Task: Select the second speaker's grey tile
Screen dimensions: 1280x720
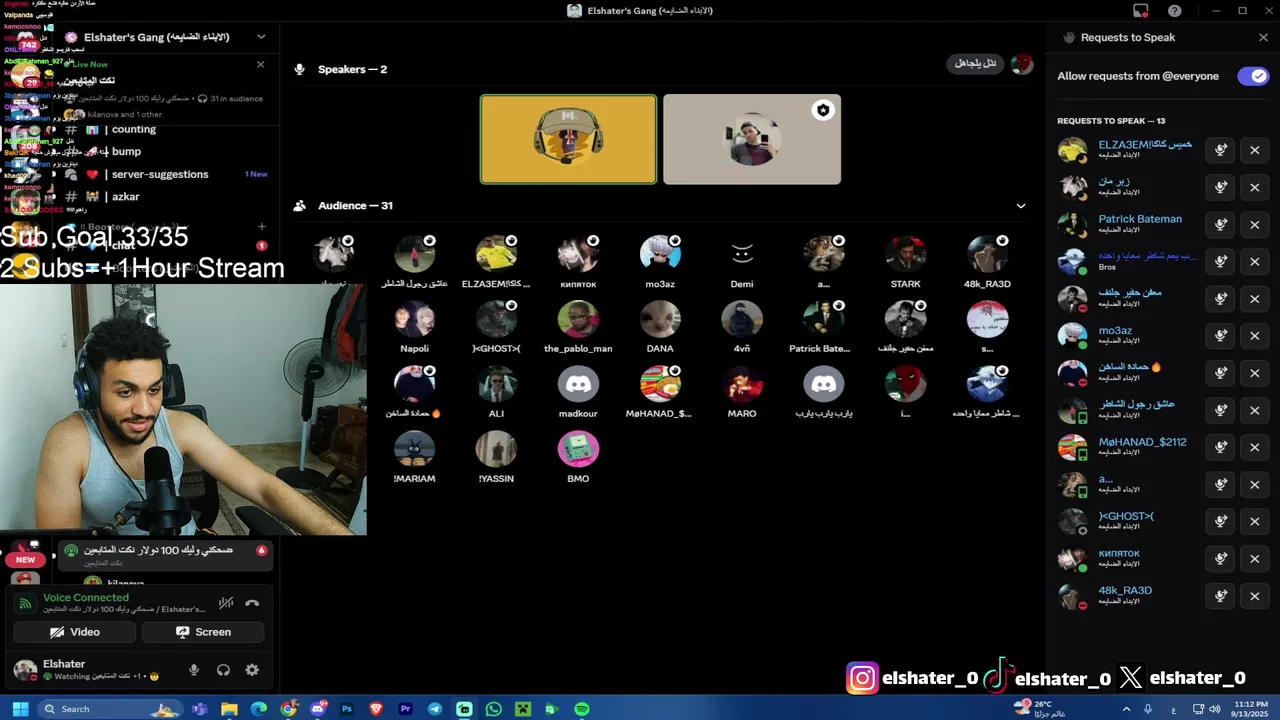Action: [x=752, y=139]
